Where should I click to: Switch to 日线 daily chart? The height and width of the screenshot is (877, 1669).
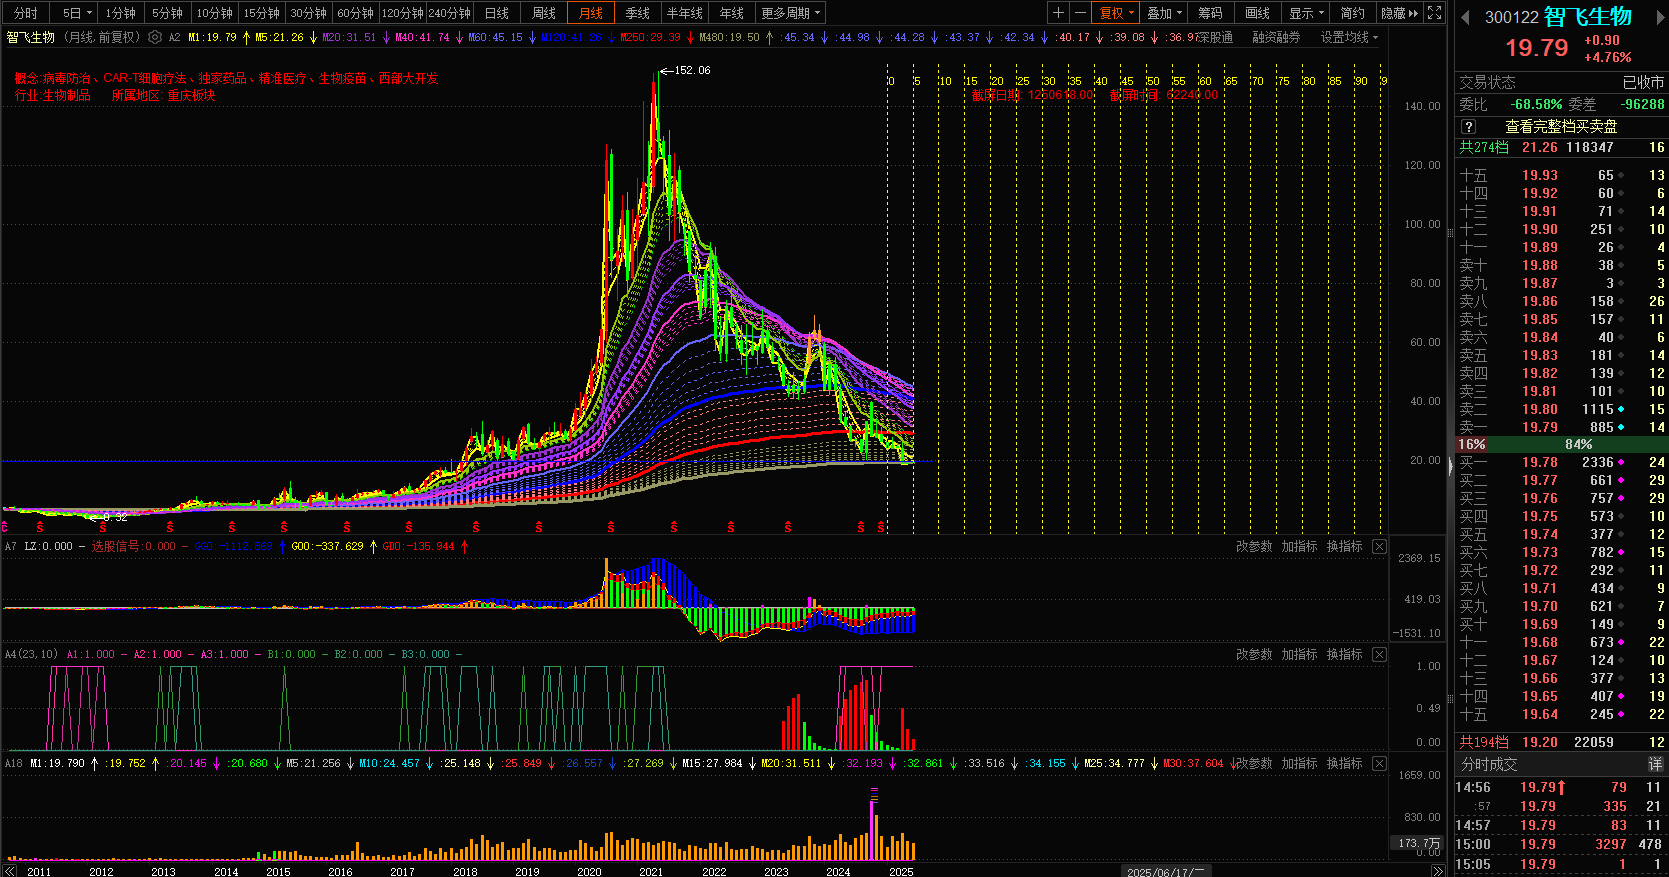point(497,13)
